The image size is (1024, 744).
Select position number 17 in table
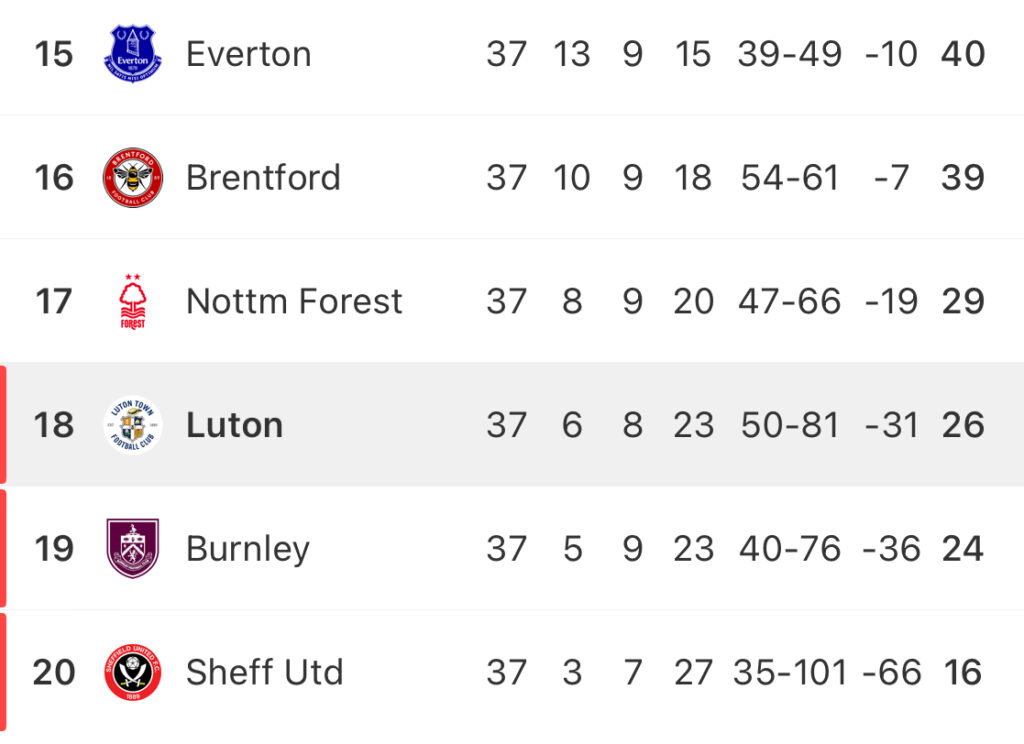[54, 301]
